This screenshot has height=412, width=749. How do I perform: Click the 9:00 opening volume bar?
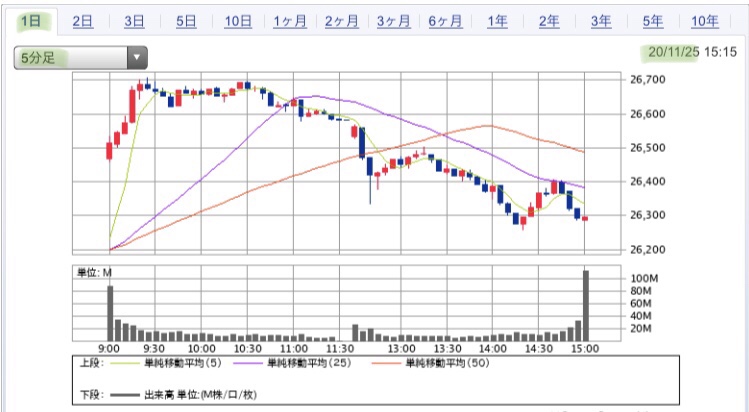(110, 313)
